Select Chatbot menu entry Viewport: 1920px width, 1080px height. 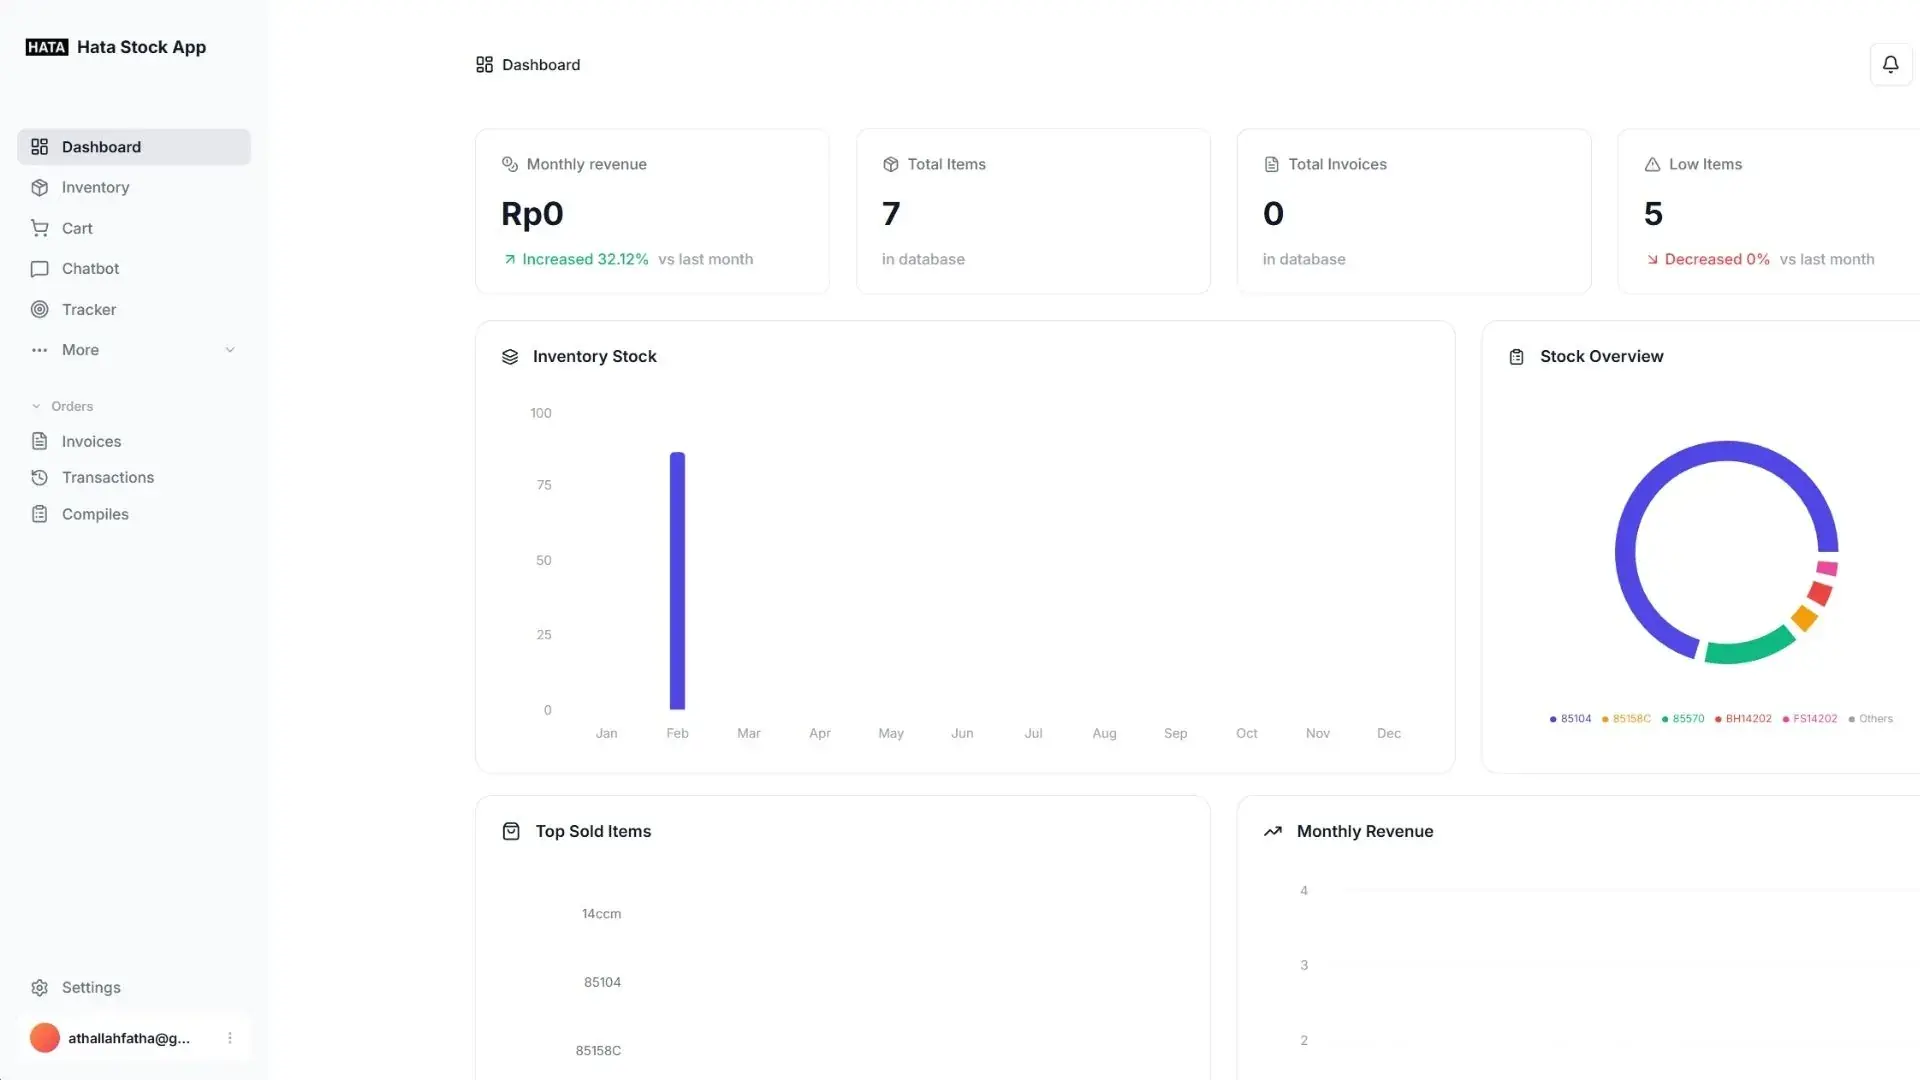(x=134, y=269)
